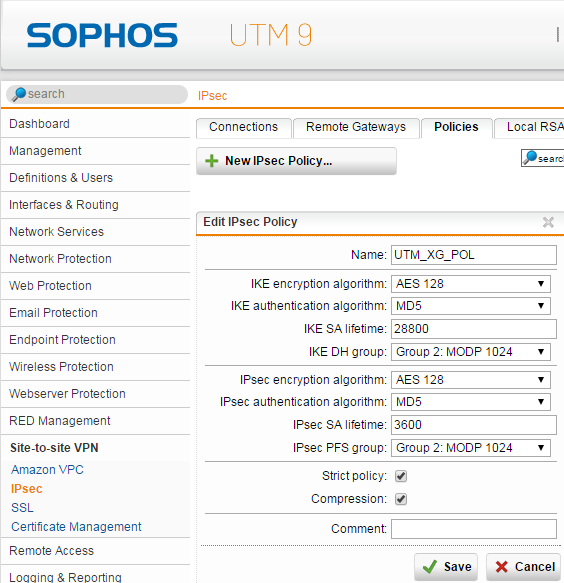Open Network Services menu

click(x=96, y=232)
